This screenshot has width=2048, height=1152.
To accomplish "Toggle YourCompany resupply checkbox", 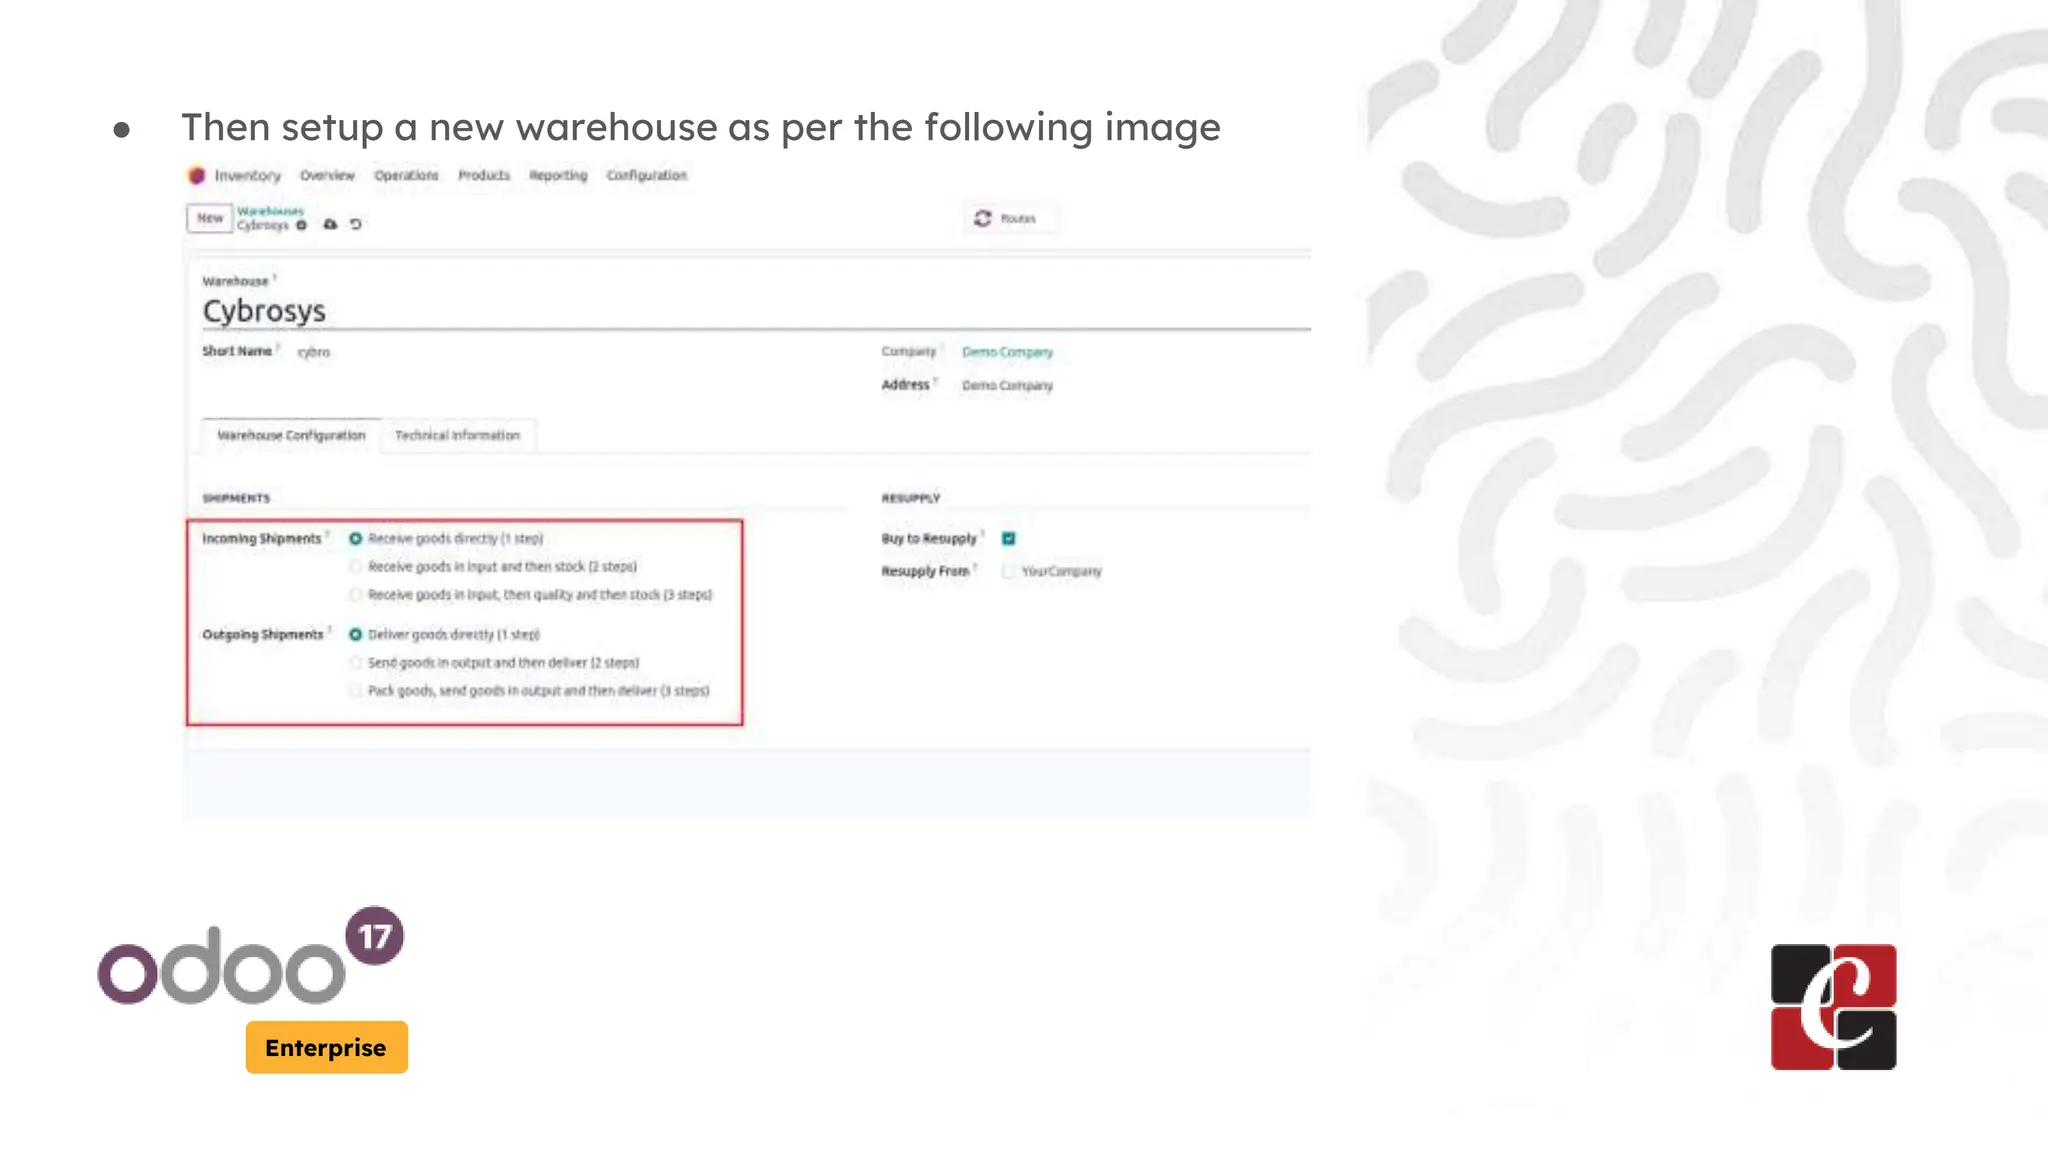I will (1008, 572).
